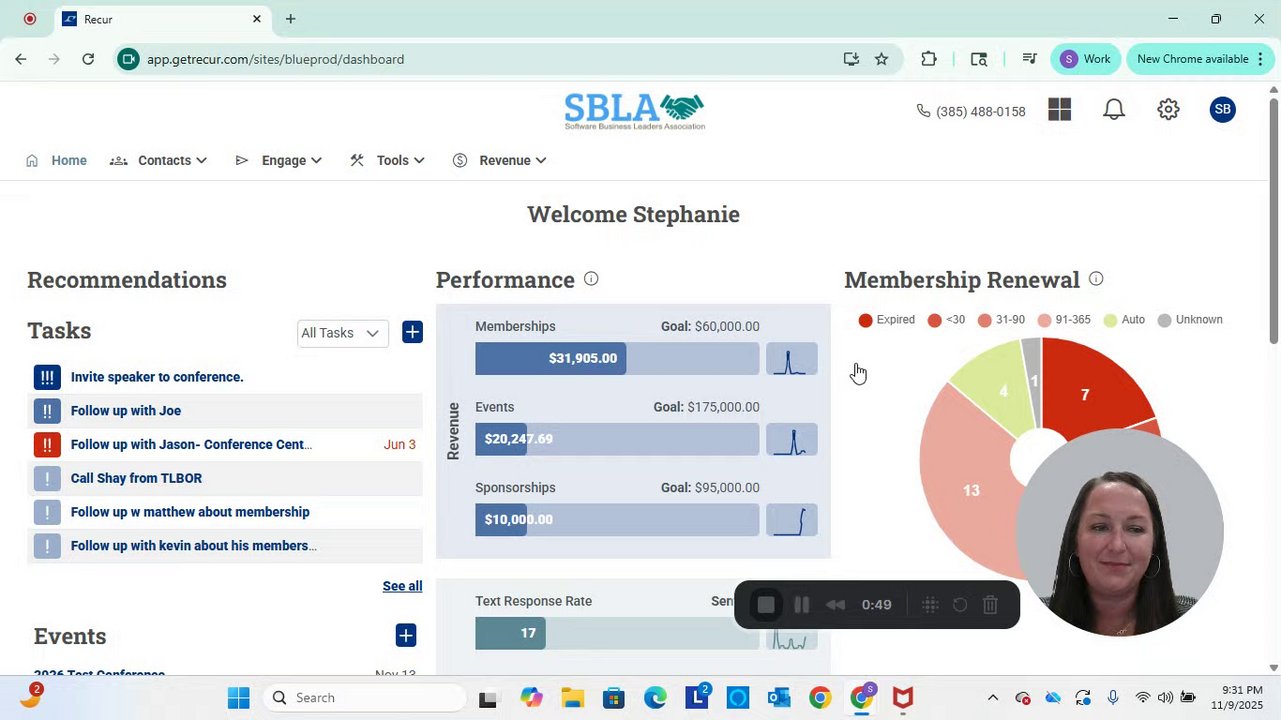Click the taskbar Search box
The image size is (1281, 720).
pyautogui.click(x=365, y=698)
